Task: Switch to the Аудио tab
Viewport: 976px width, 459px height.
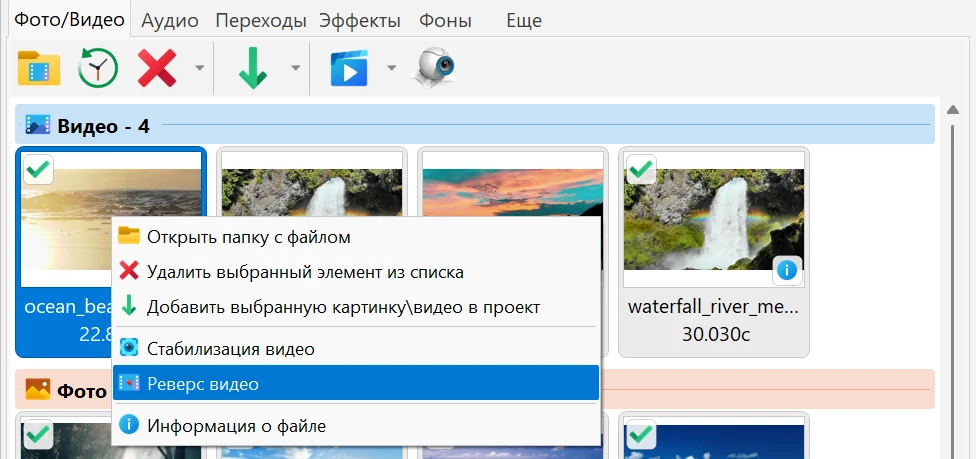Action: (x=170, y=21)
